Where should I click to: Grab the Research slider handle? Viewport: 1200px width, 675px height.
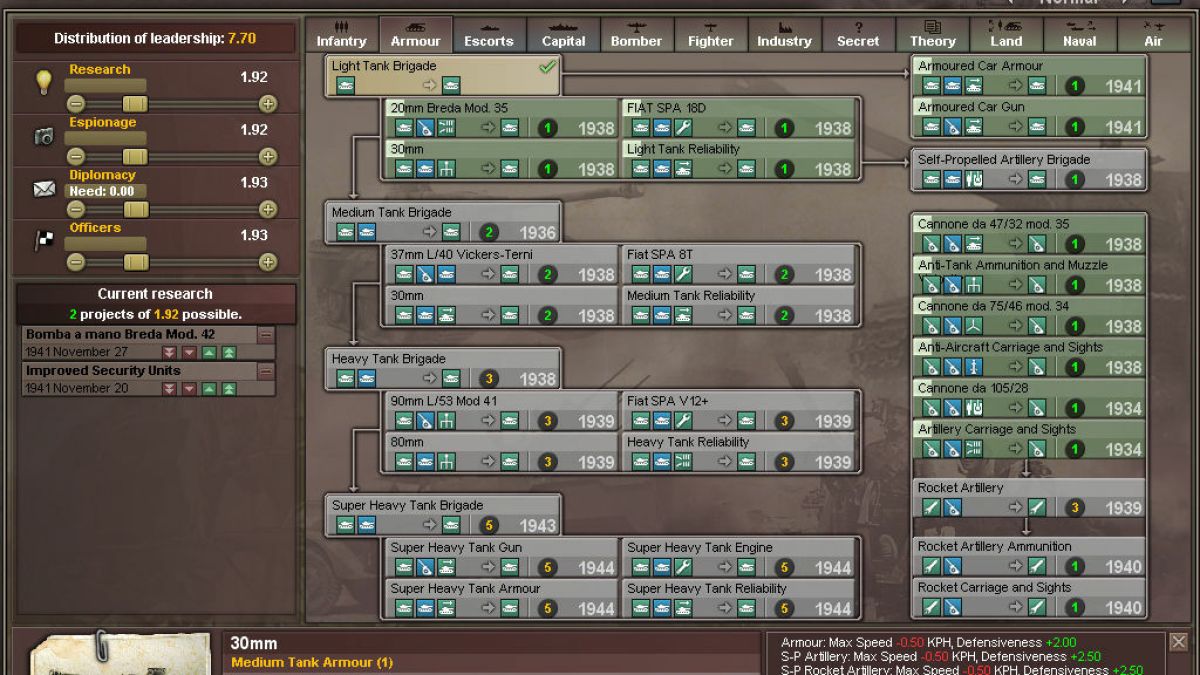(135, 104)
